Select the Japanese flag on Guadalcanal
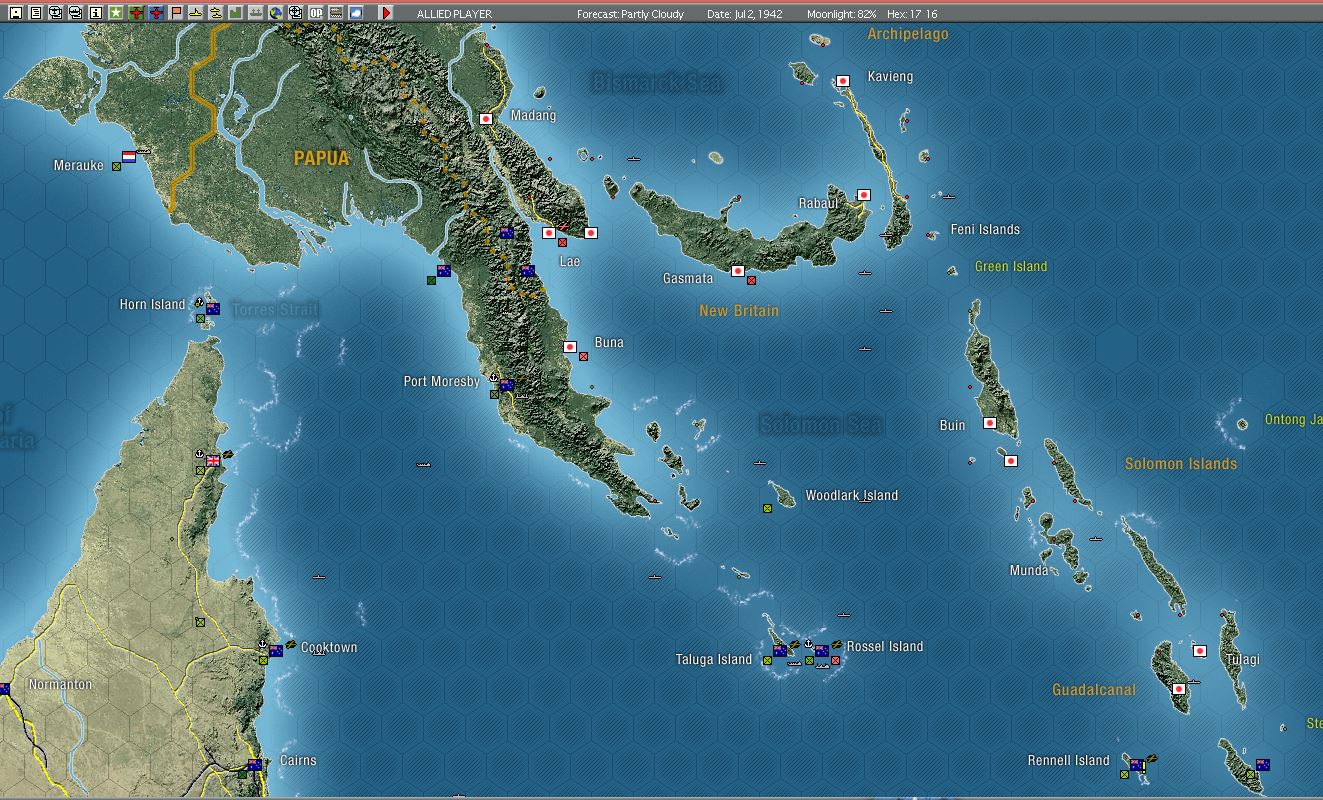 coord(1179,689)
